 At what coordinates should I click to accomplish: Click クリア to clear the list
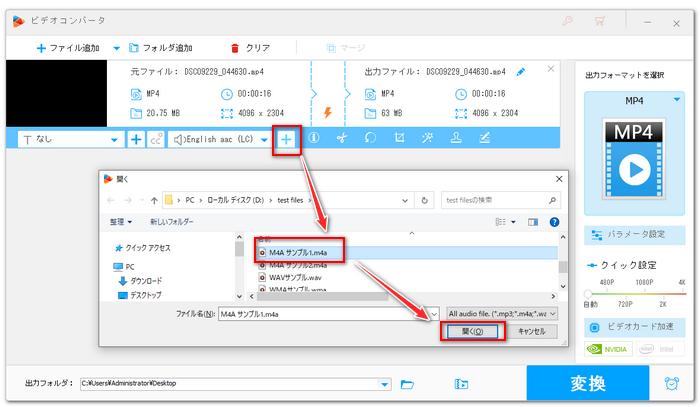(250, 48)
